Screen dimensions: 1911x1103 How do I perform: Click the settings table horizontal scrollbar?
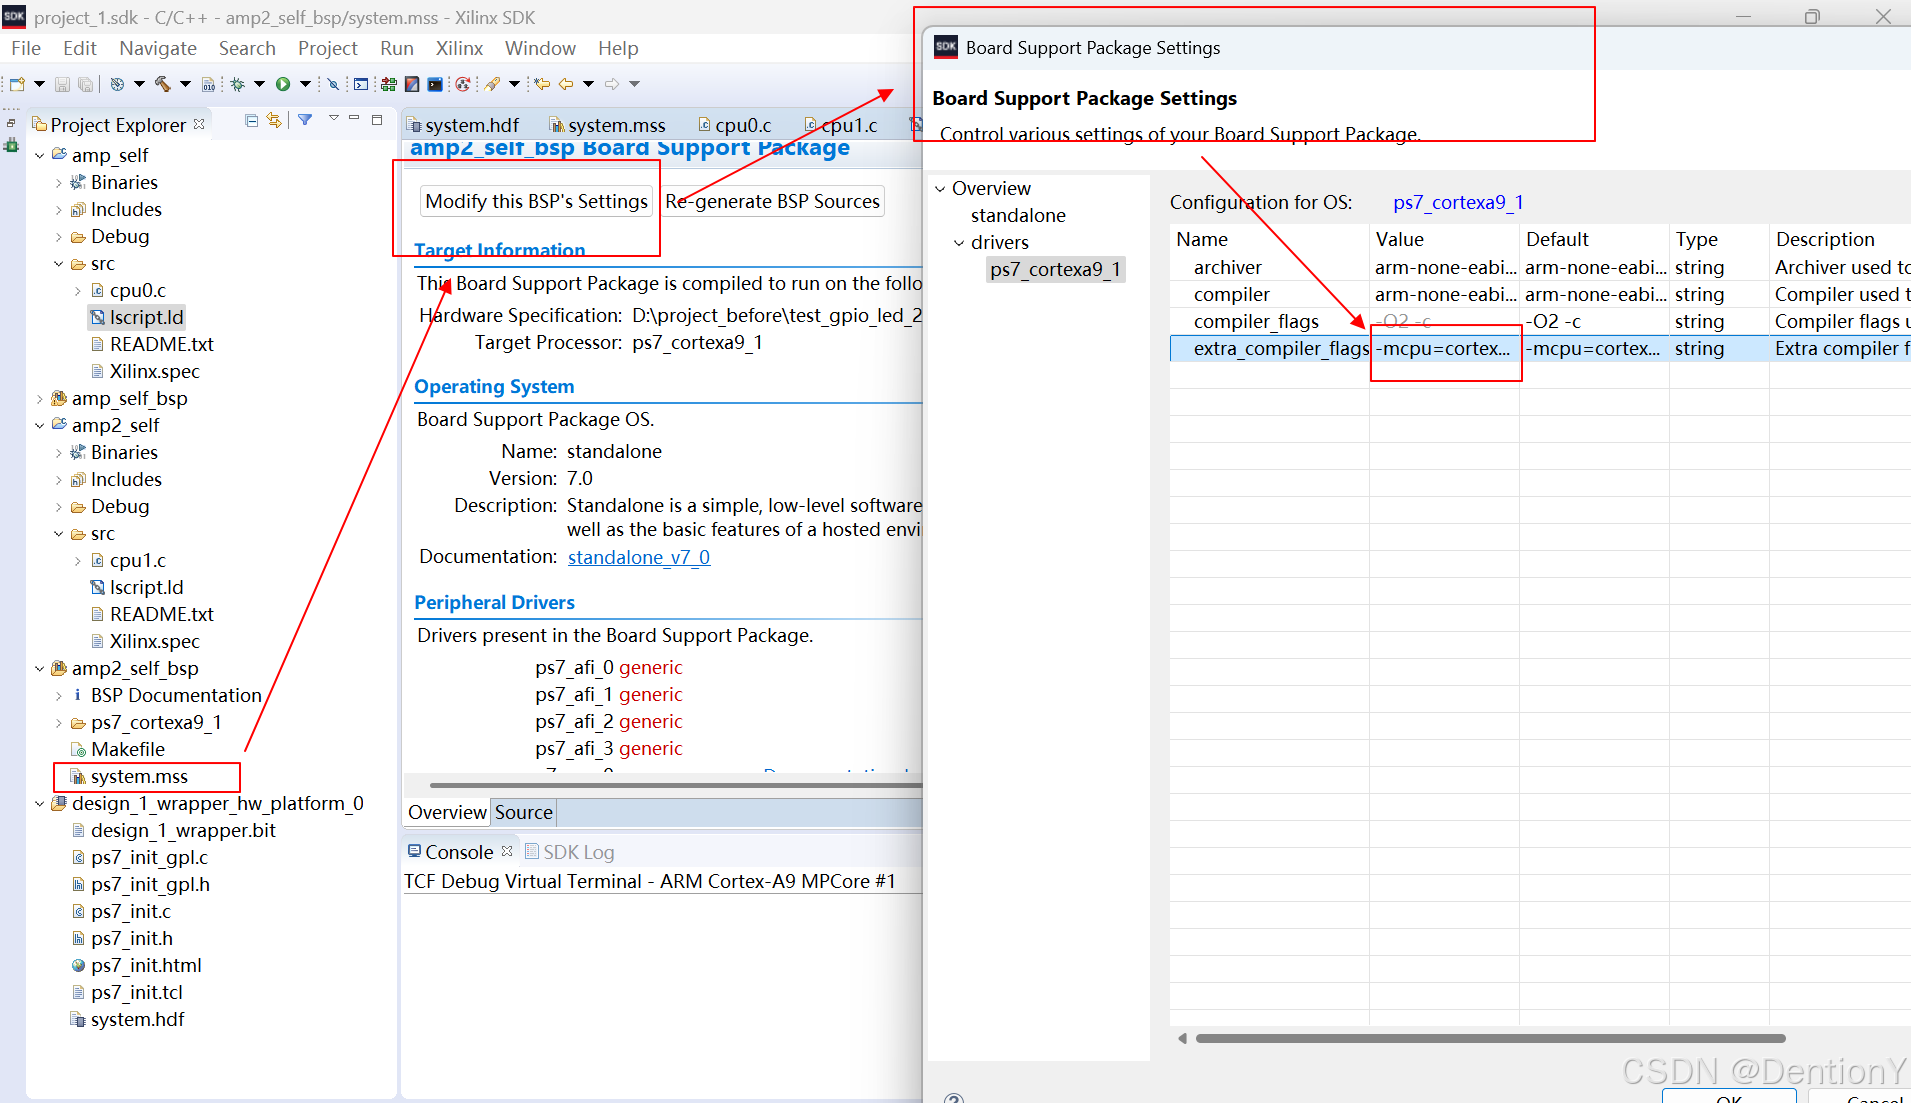tap(1490, 1038)
